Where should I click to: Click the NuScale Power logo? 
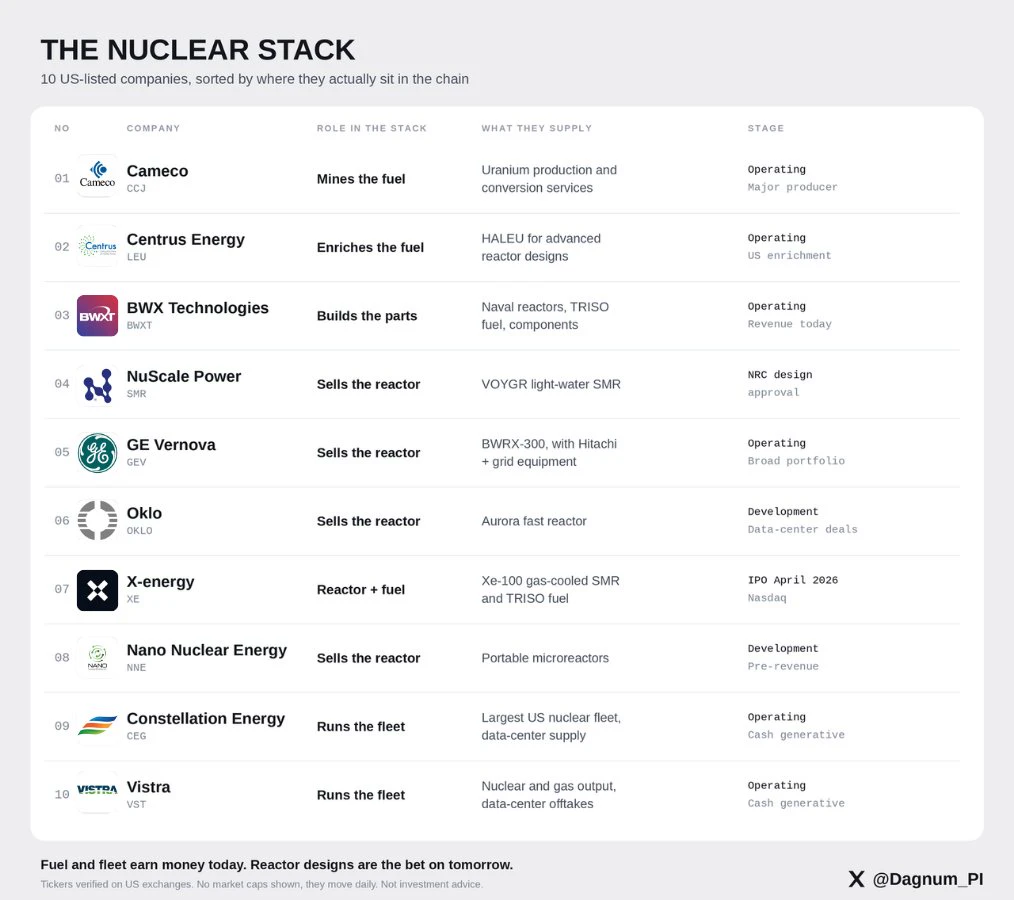(x=97, y=385)
